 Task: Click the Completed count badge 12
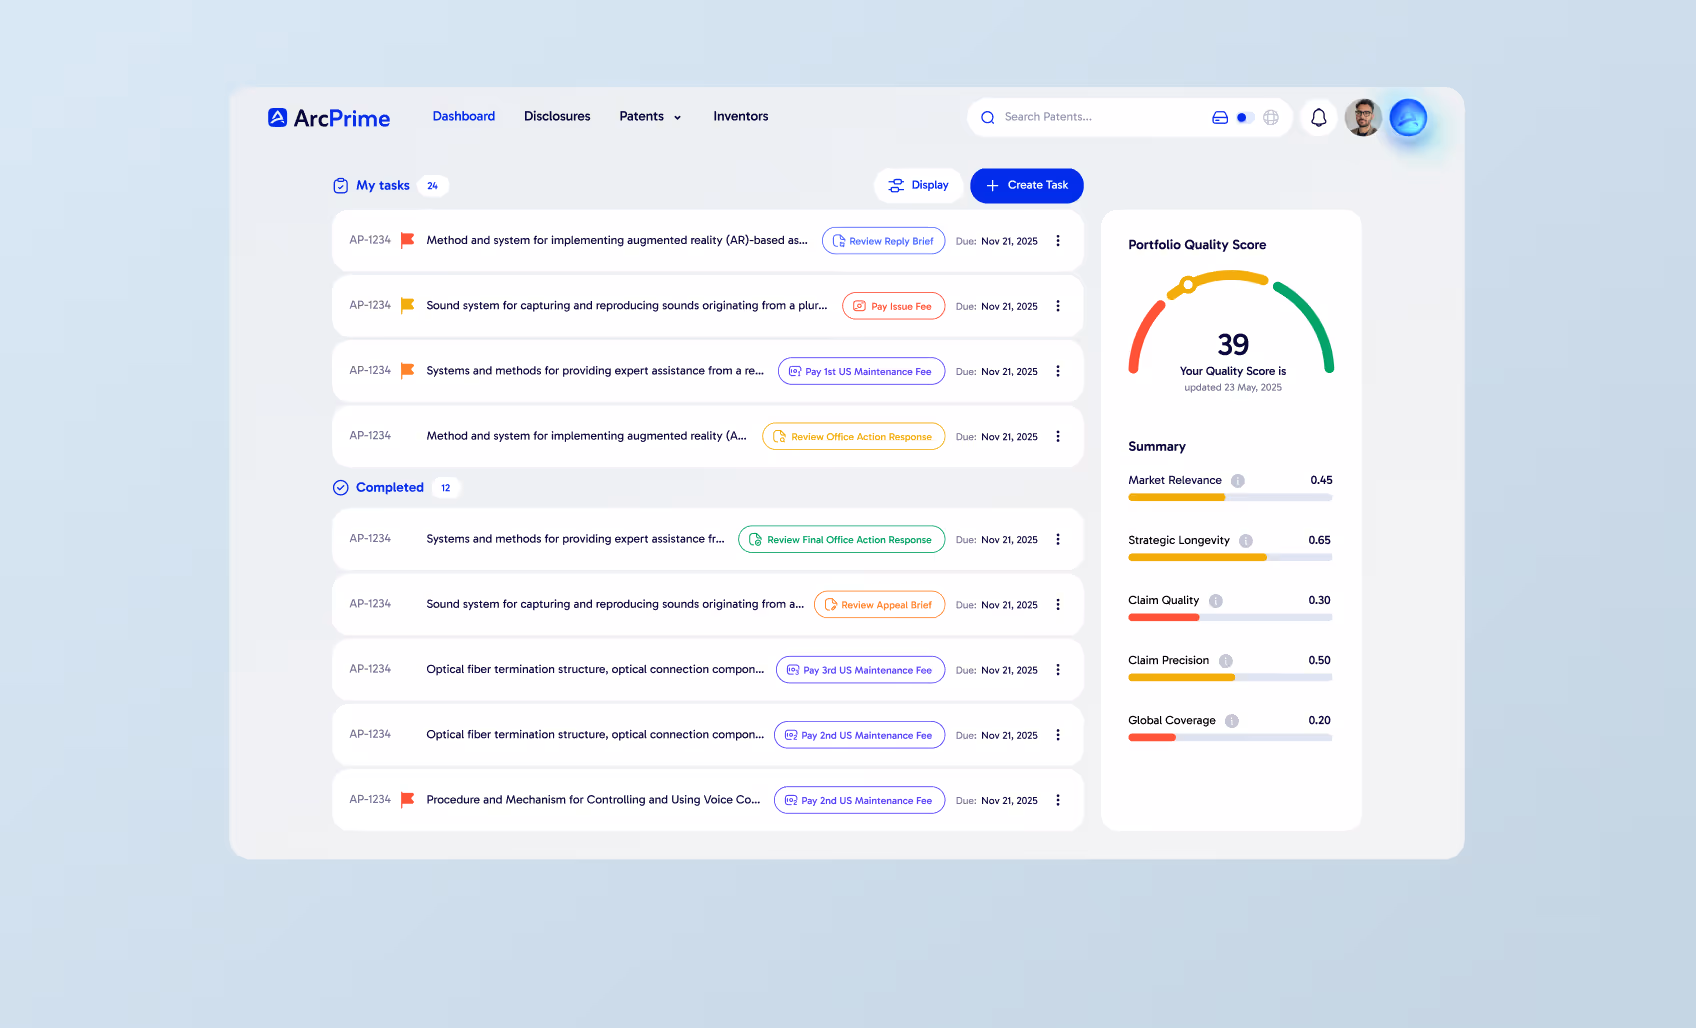tap(446, 488)
